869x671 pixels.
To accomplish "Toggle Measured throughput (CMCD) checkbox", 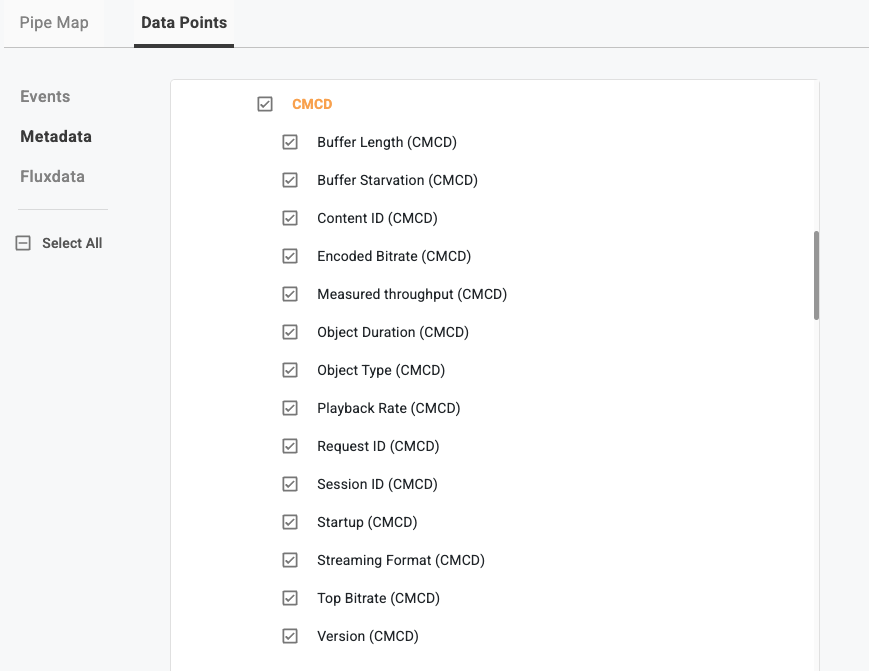I will click(290, 294).
